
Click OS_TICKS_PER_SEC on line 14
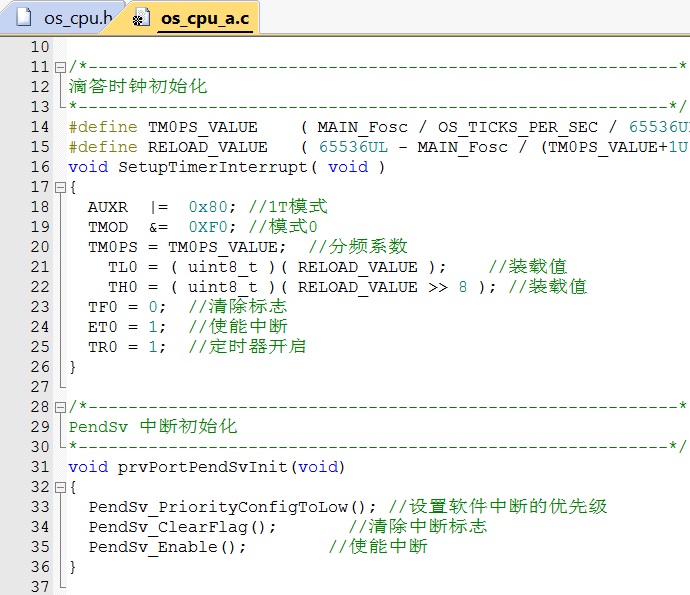point(518,128)
